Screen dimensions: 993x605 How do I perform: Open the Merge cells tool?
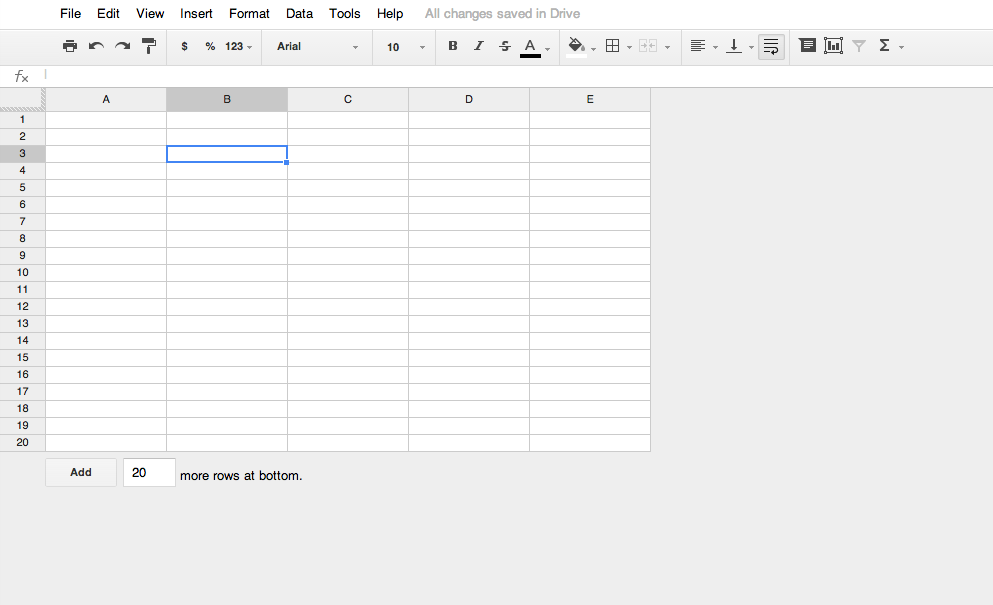(647, 46)
